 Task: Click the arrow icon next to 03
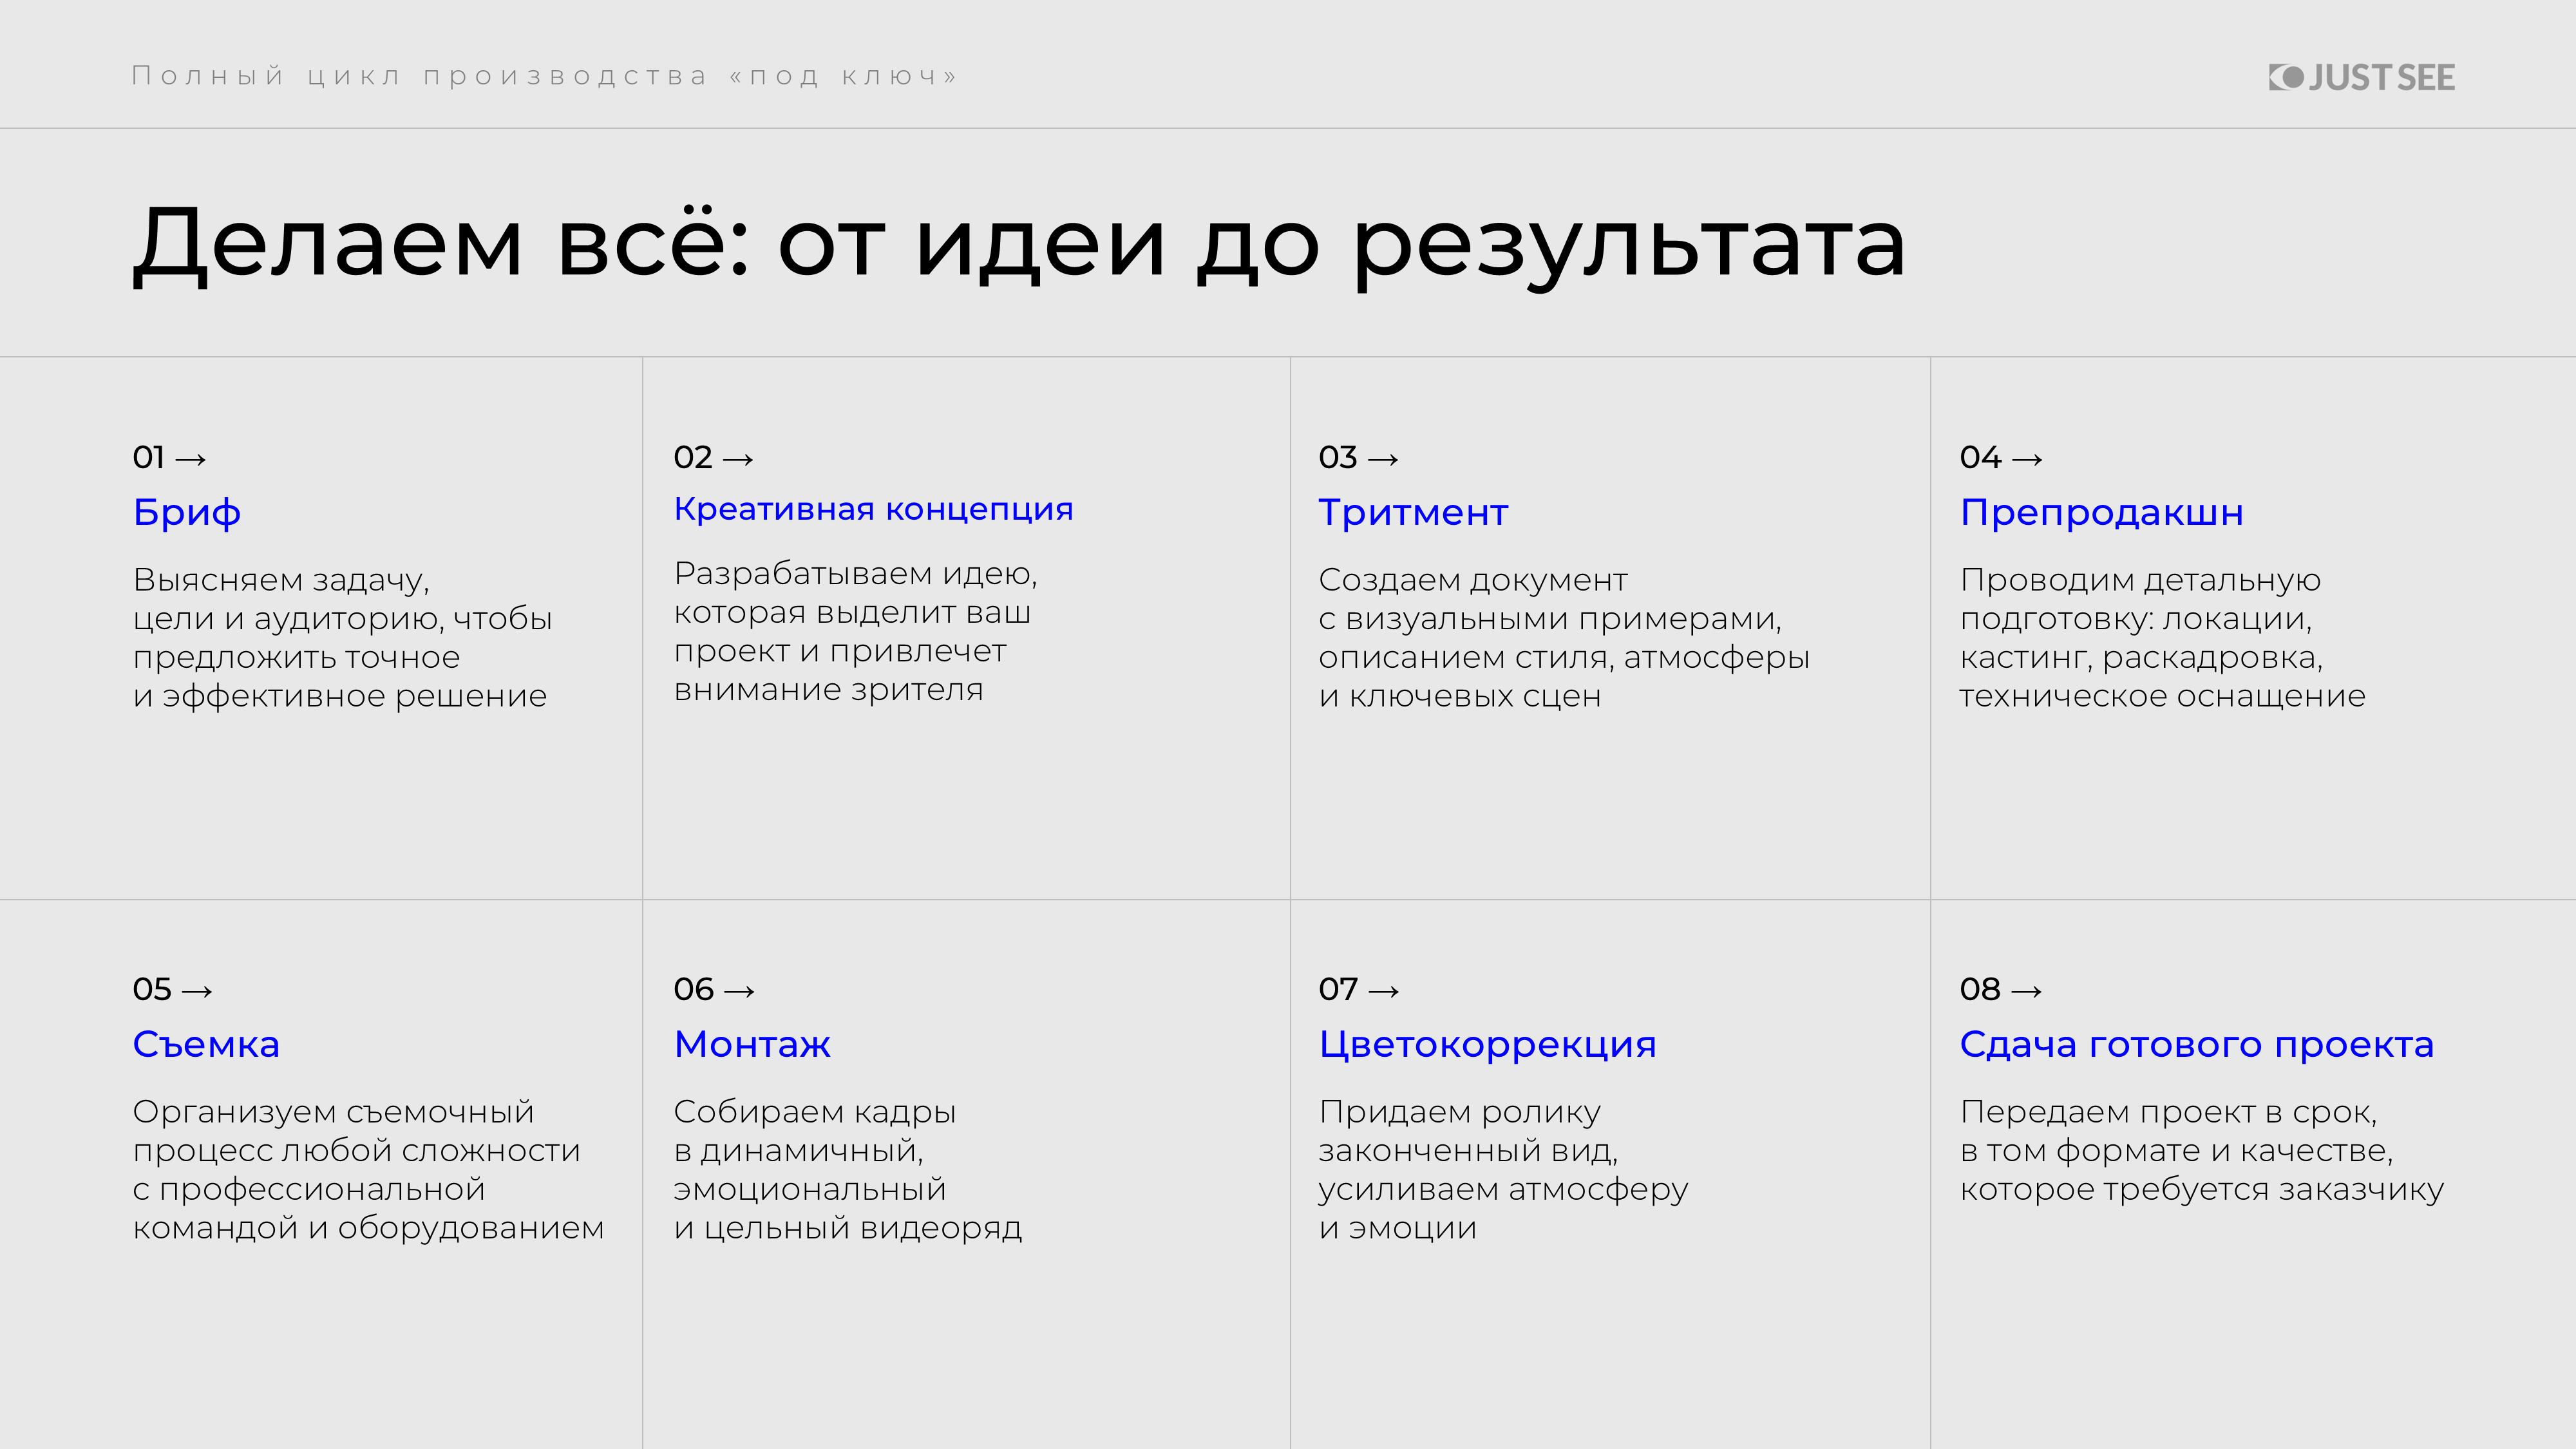pos(1383,459)
